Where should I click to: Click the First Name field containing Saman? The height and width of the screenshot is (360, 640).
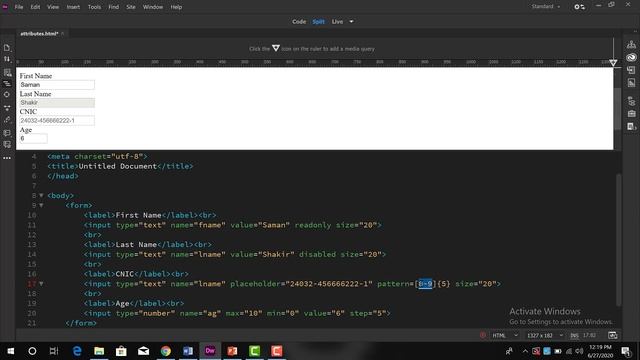tap(57, 85)
